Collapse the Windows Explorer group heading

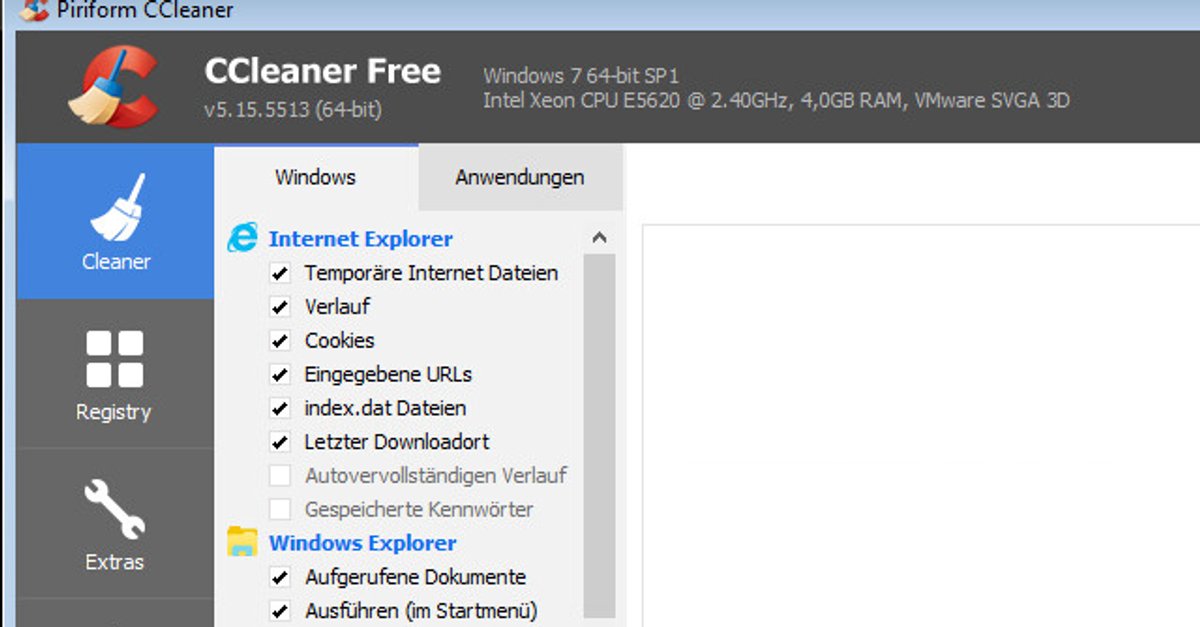(362, 543)
